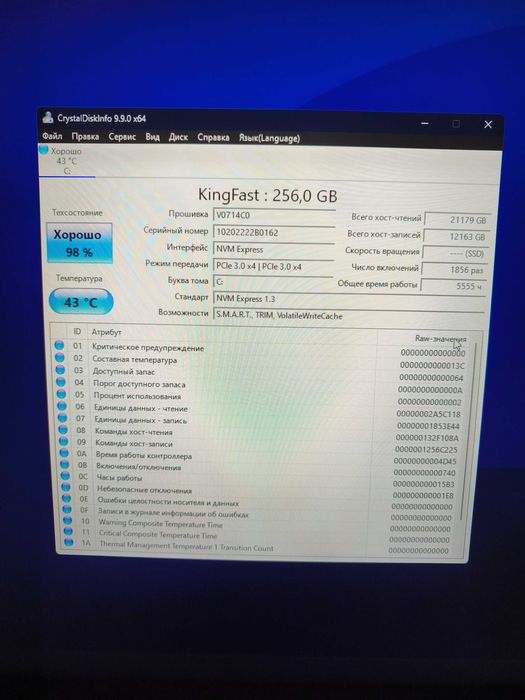Click the Всего хост-записей value 12163 GB
Viewport: 525px width, 700px height.
[x=455, y=237]
